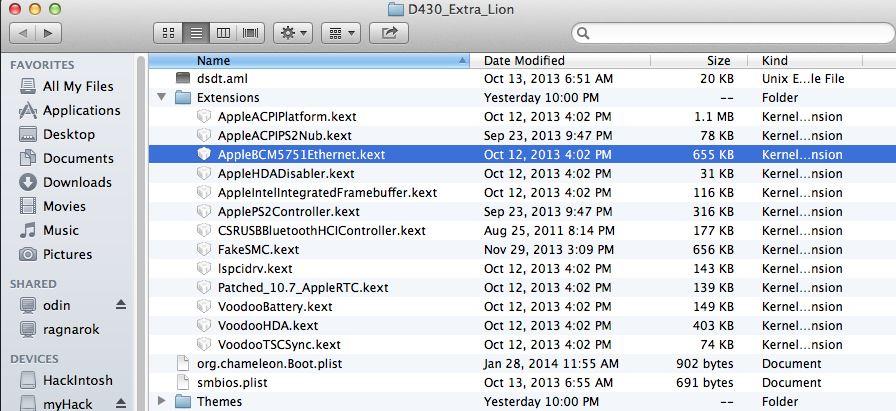Click the Share toolbar button
The width and height of the screenshot is (896, 411).
click(389, 33)
